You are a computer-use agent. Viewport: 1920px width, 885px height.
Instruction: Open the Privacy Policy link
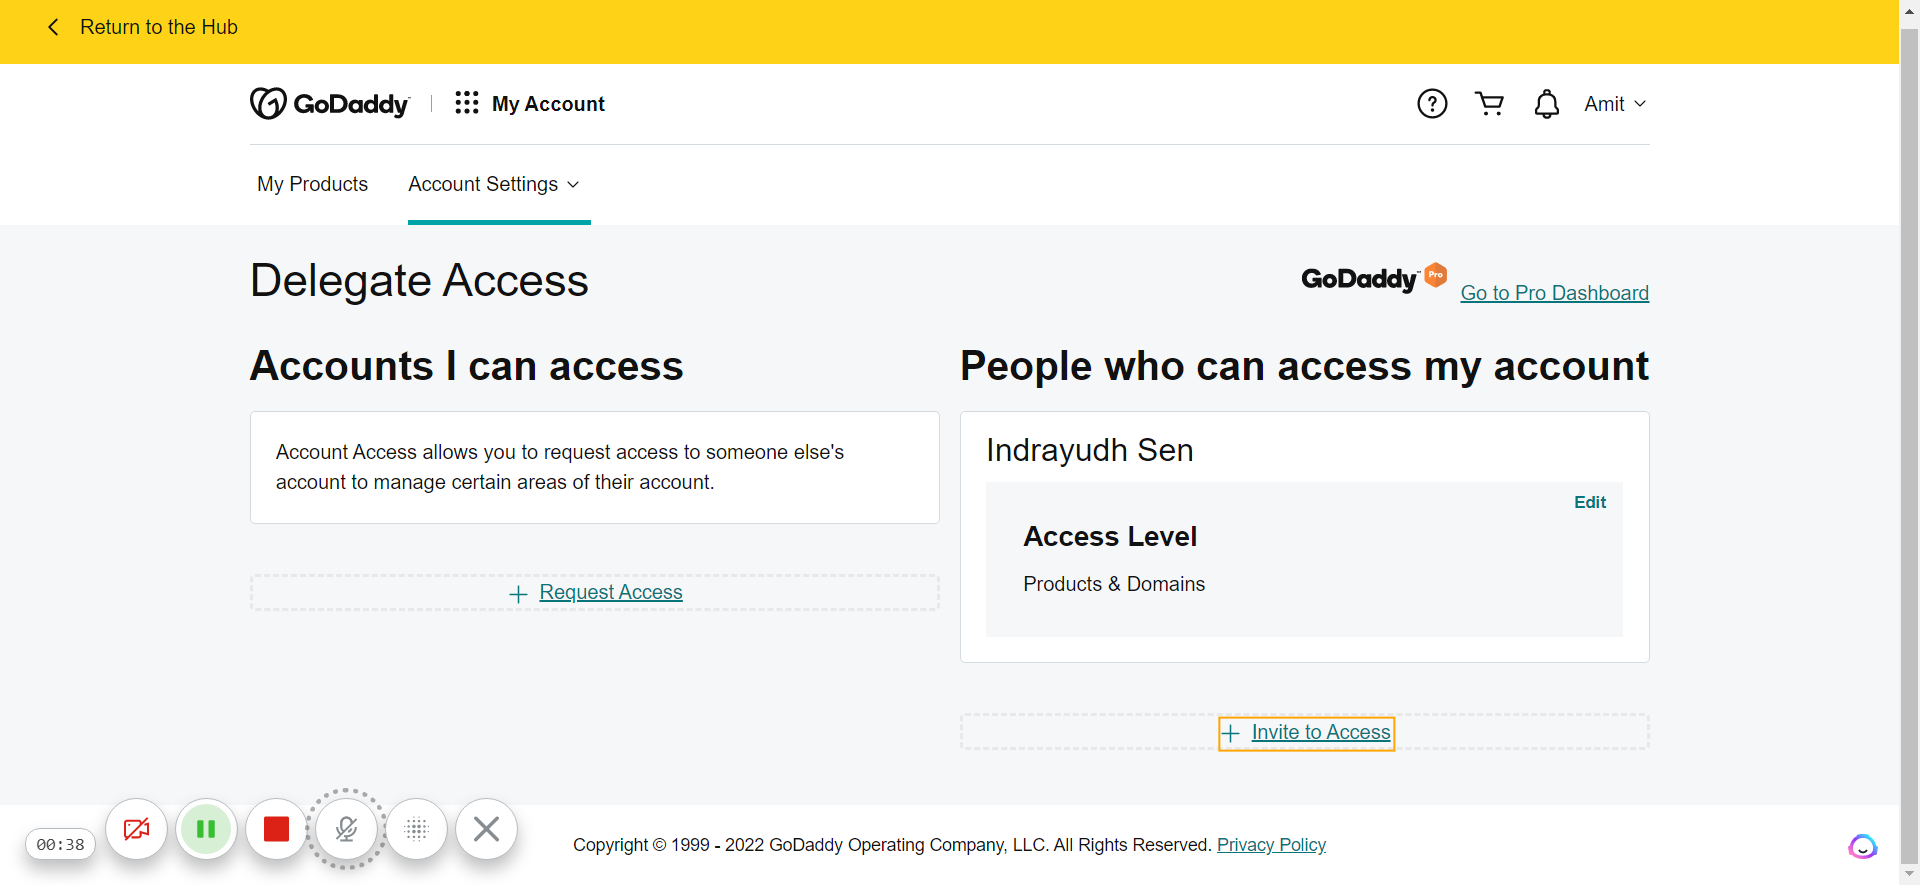(1271, 845)
